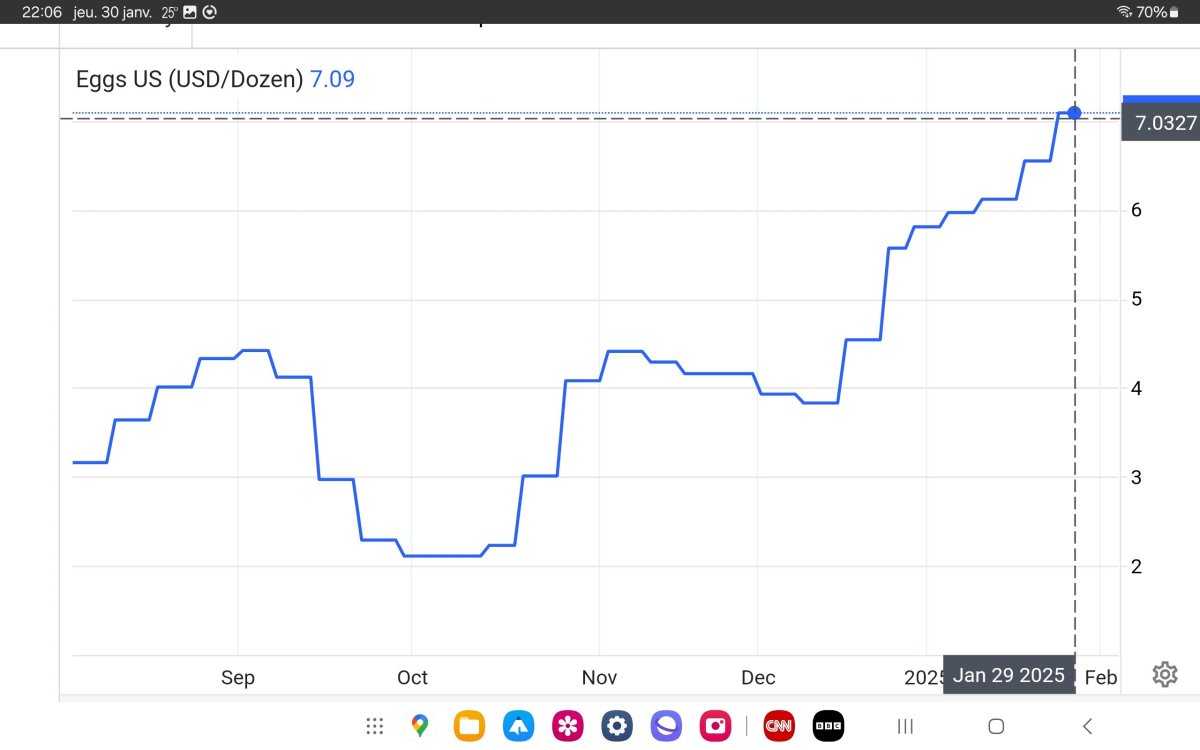This screenshot has width=1200, height=750.
Task: Launch the Samsung Internet browser
Action: pyautogui.click(x=665, y=726)
